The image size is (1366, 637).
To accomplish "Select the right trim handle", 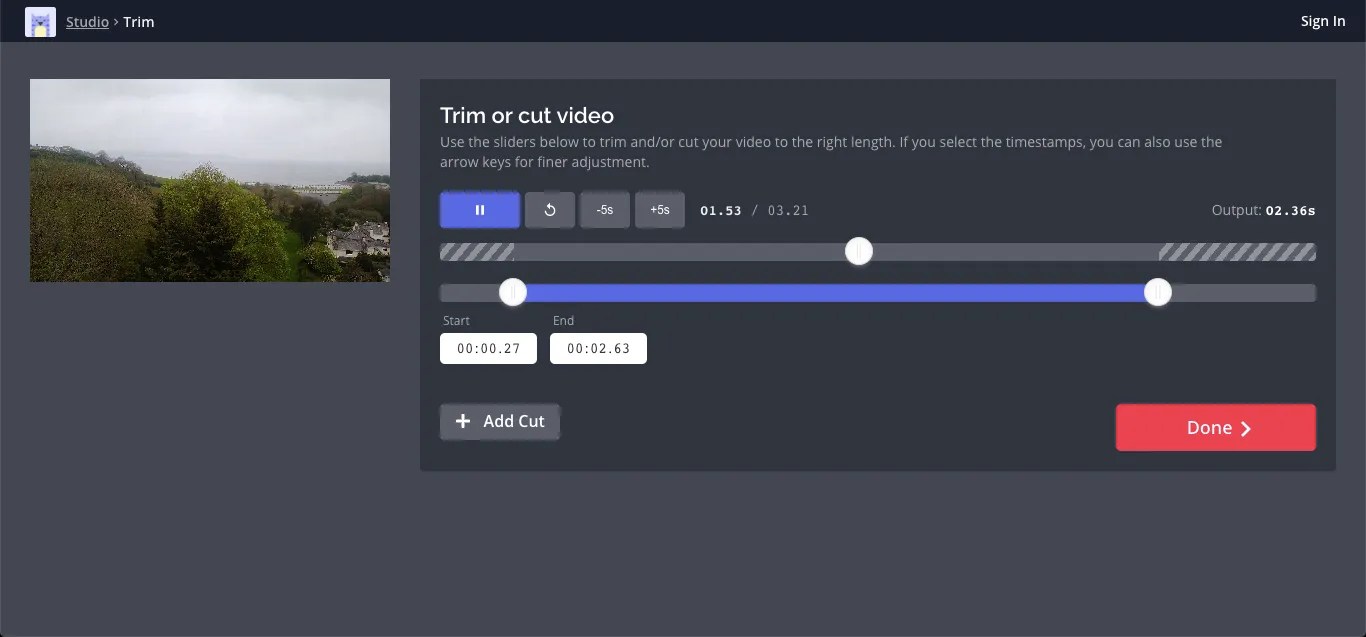I will coord(1157,291).
